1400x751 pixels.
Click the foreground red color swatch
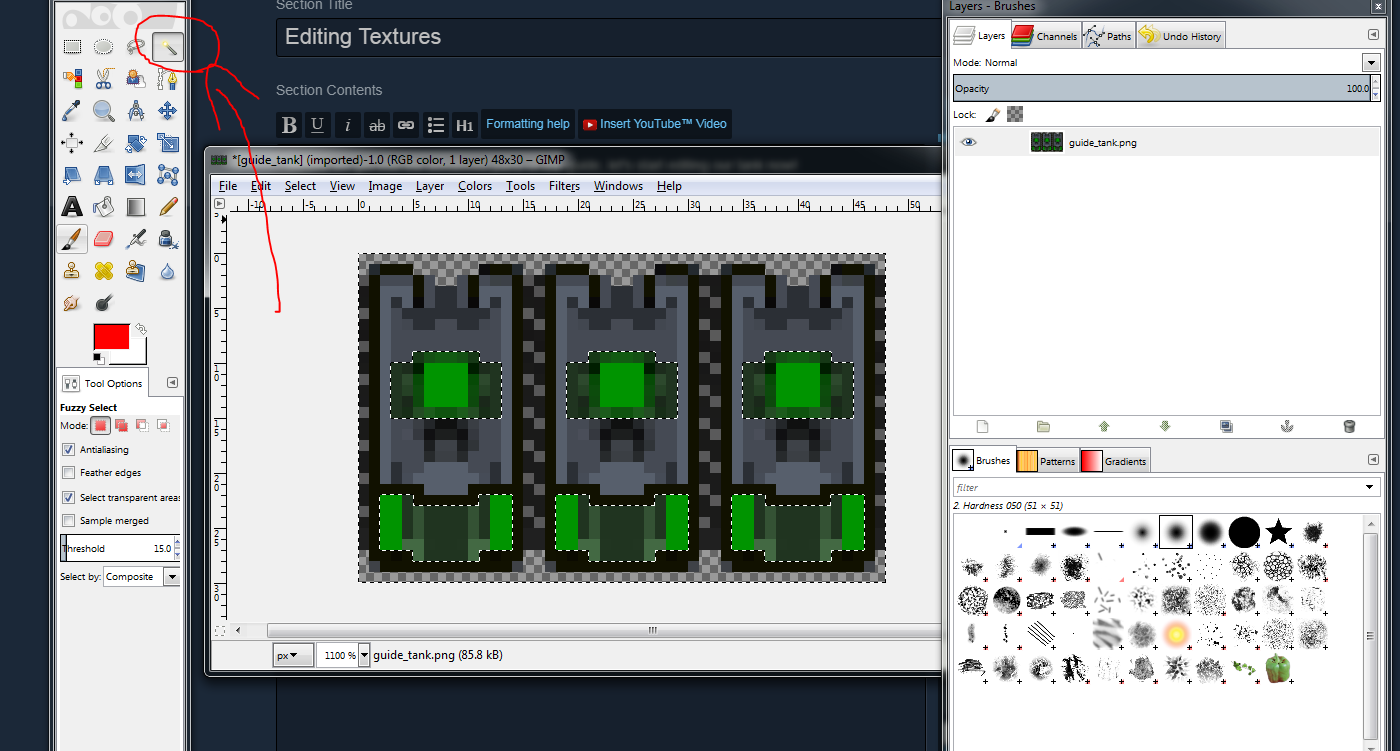pyautogui.click(x=111, y=336)
